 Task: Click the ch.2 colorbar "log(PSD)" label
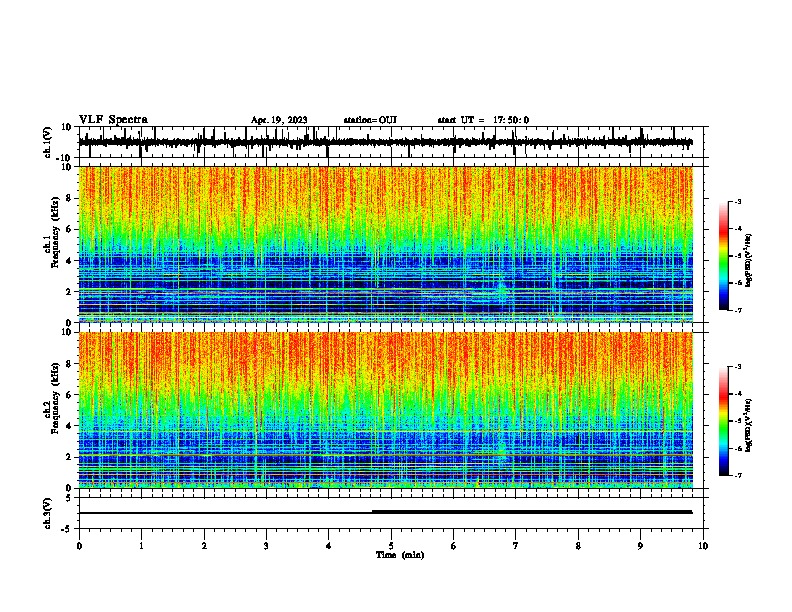point(748,425)
